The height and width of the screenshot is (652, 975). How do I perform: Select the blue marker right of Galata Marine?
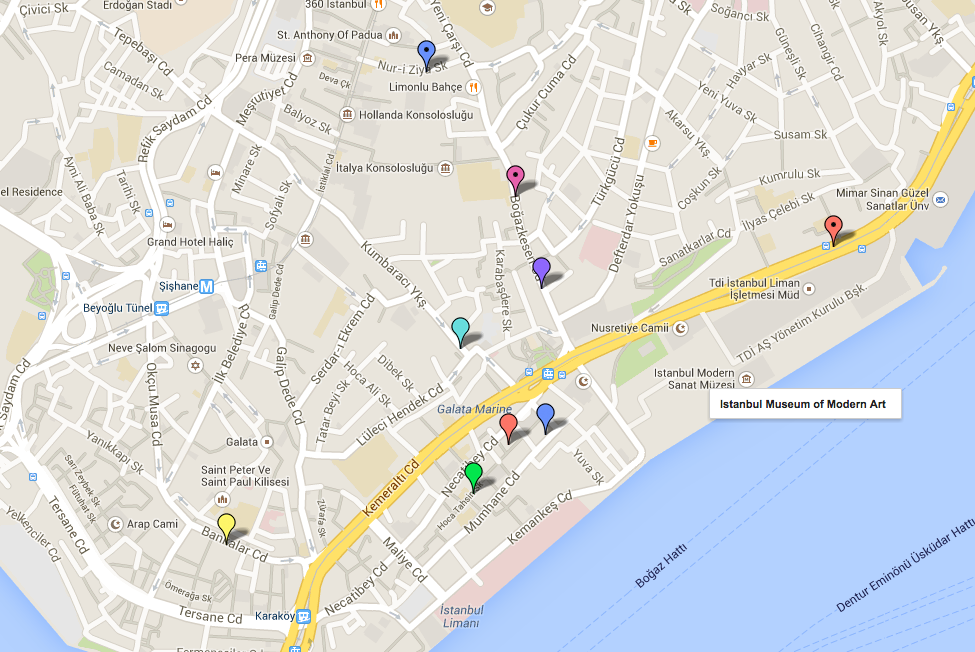pyautogui.click(x=545, y=417)
